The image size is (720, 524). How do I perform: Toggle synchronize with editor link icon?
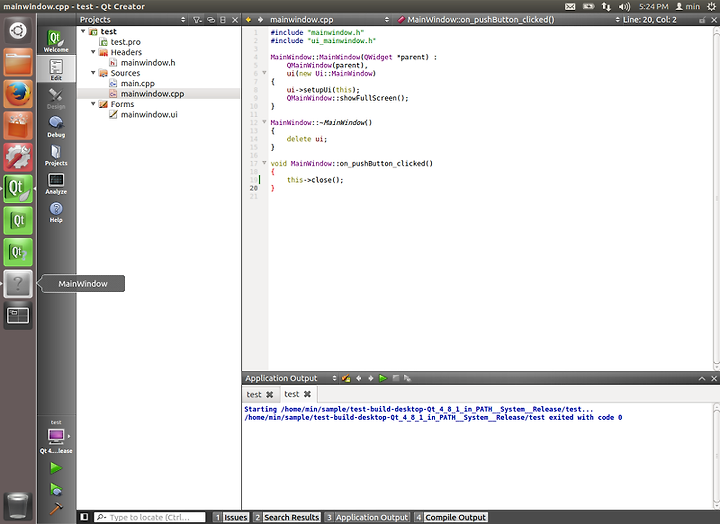pyautogui.click(x=211, y=20)
